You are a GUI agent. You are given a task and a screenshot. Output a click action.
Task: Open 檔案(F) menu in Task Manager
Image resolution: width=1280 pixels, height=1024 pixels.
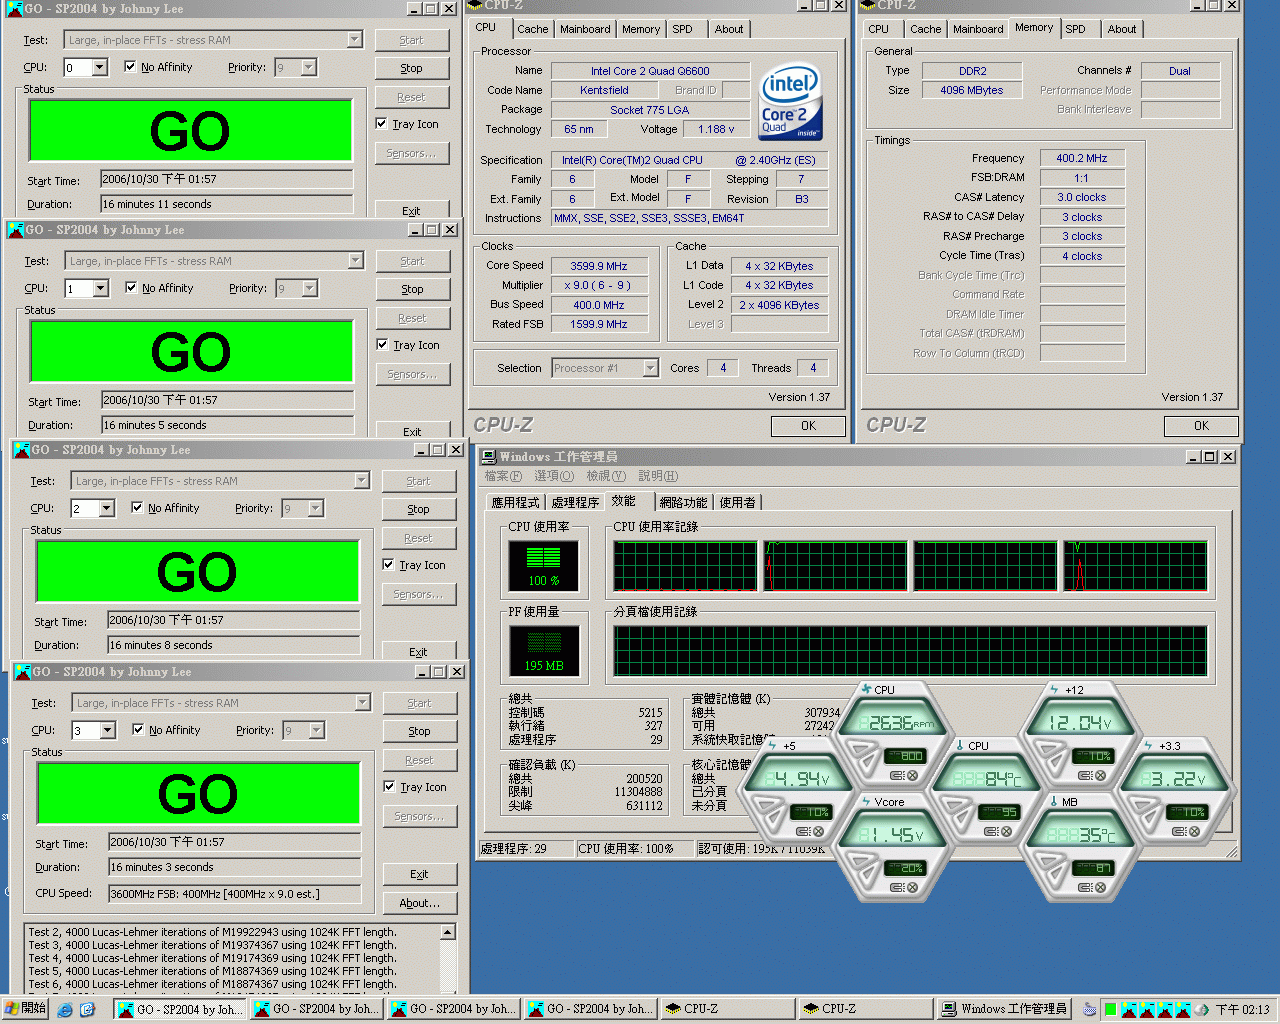[502, 476]
